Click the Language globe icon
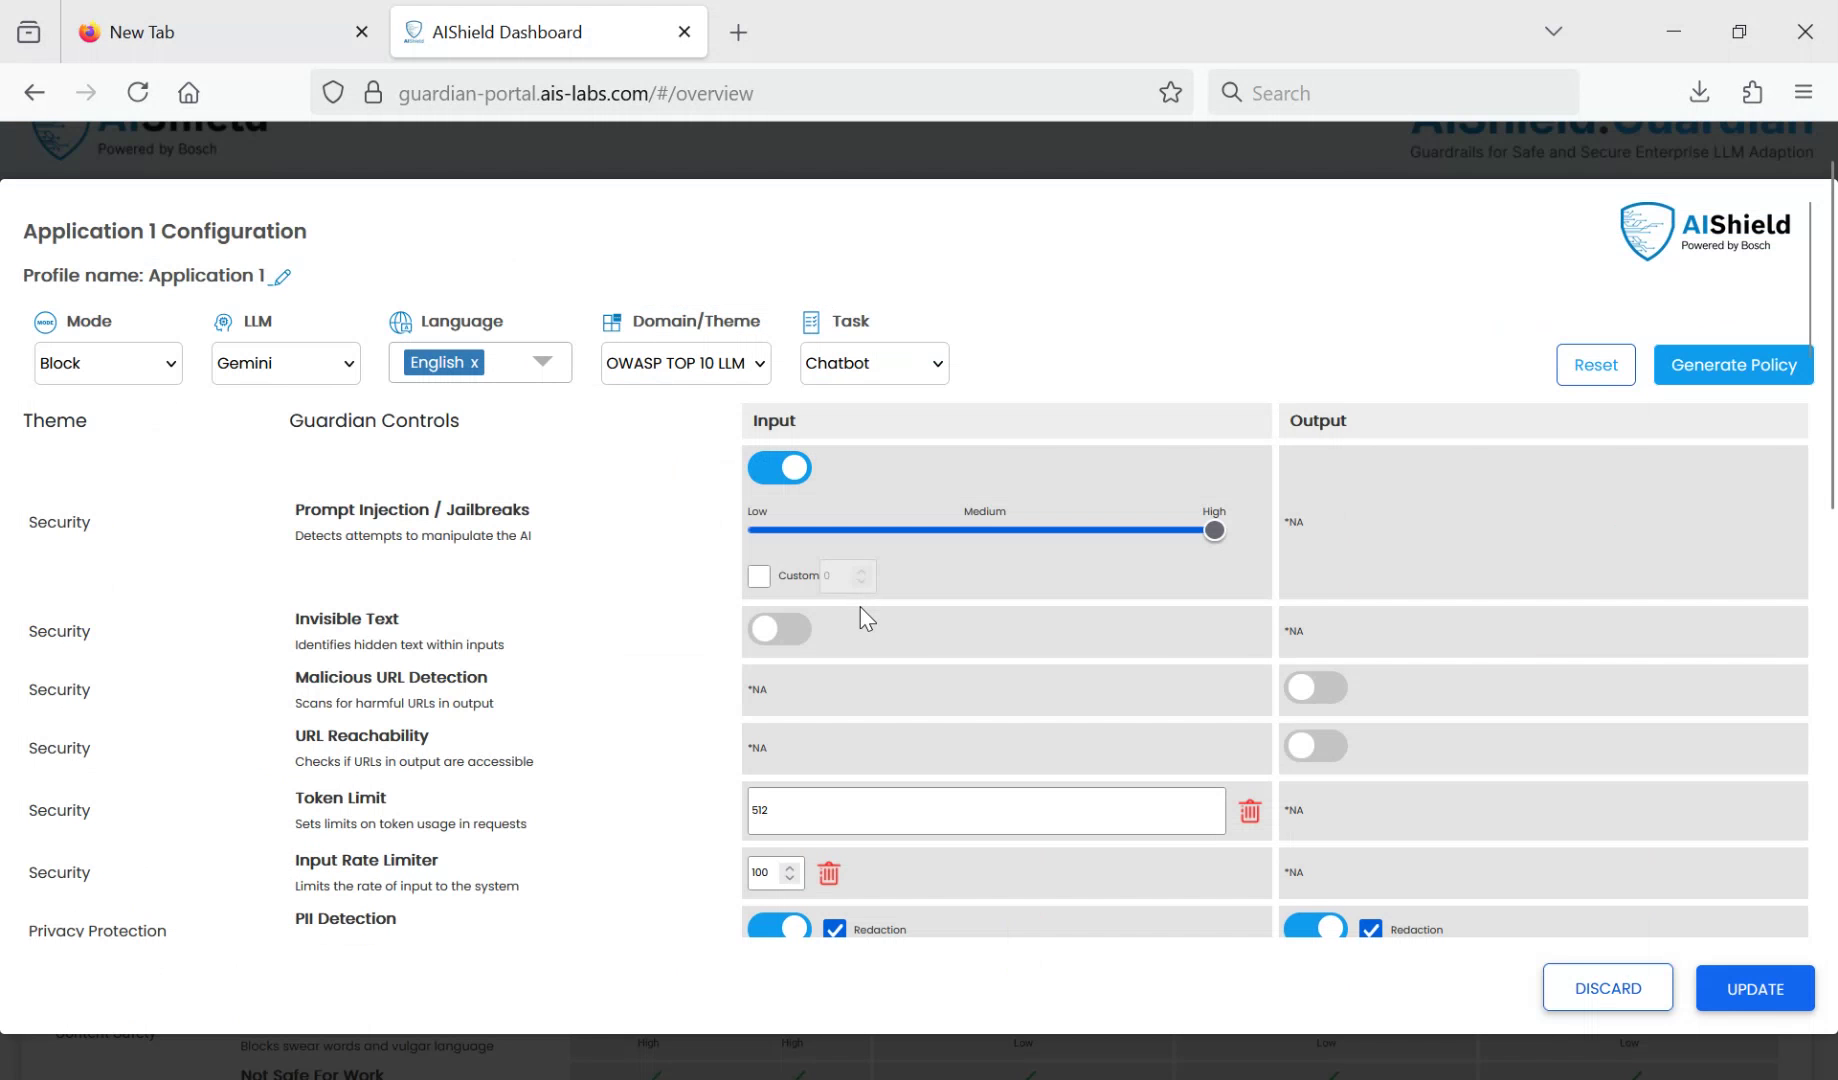 [401, 322]
